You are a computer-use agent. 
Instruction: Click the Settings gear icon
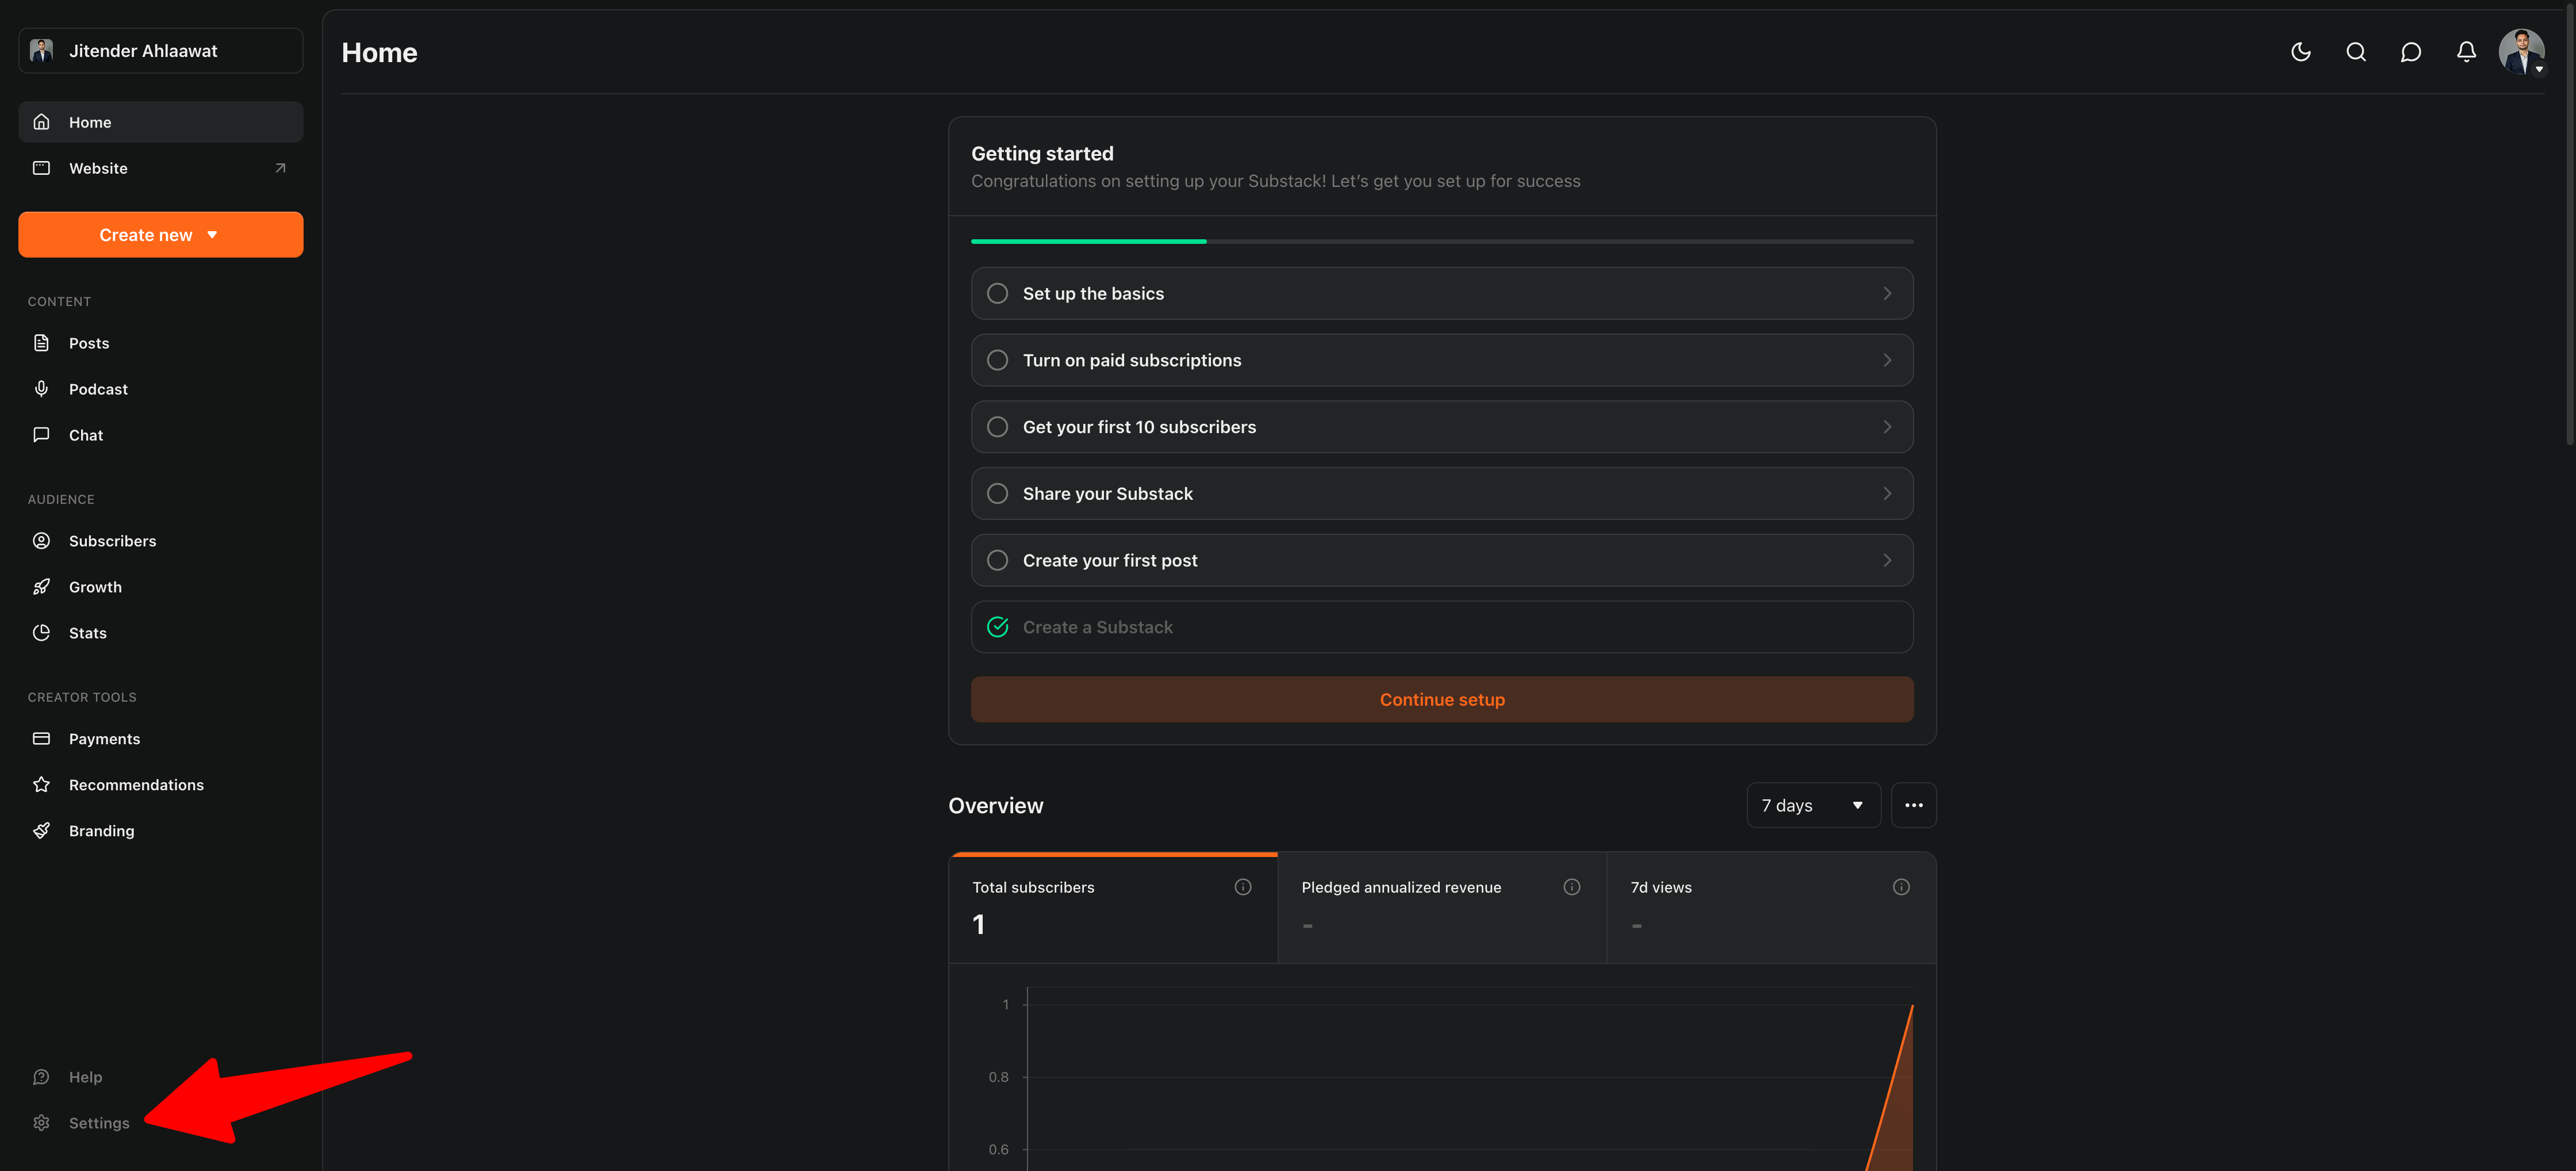coord(41,1122)
